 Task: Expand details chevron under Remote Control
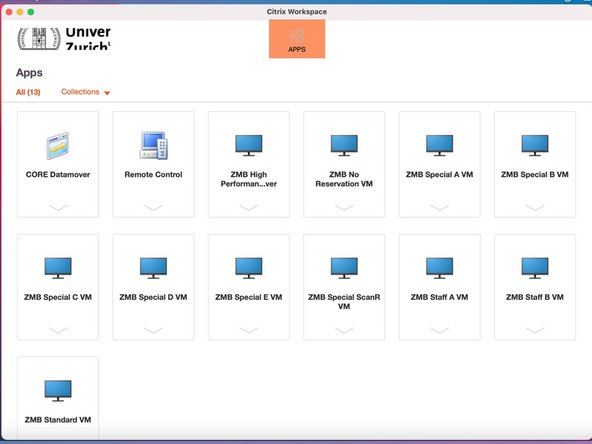click(153, 207)
